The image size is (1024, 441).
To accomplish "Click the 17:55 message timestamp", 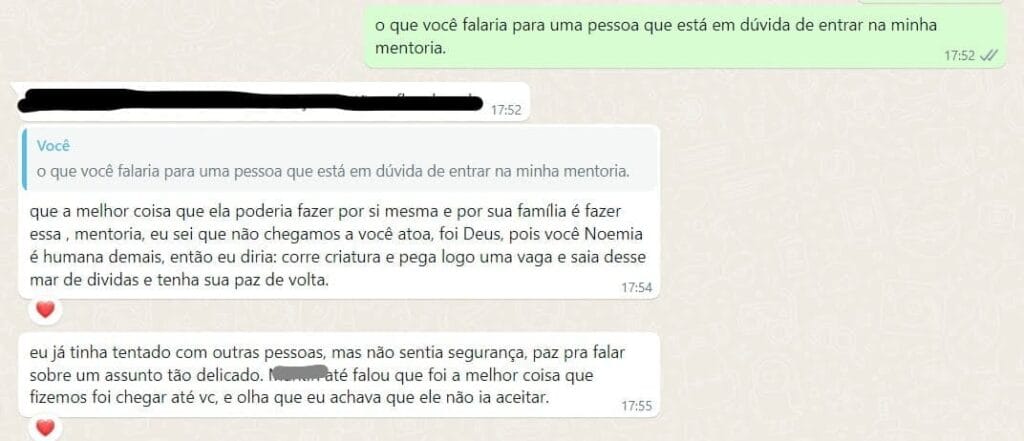I will pyautogui.click(x=636, y=406).
